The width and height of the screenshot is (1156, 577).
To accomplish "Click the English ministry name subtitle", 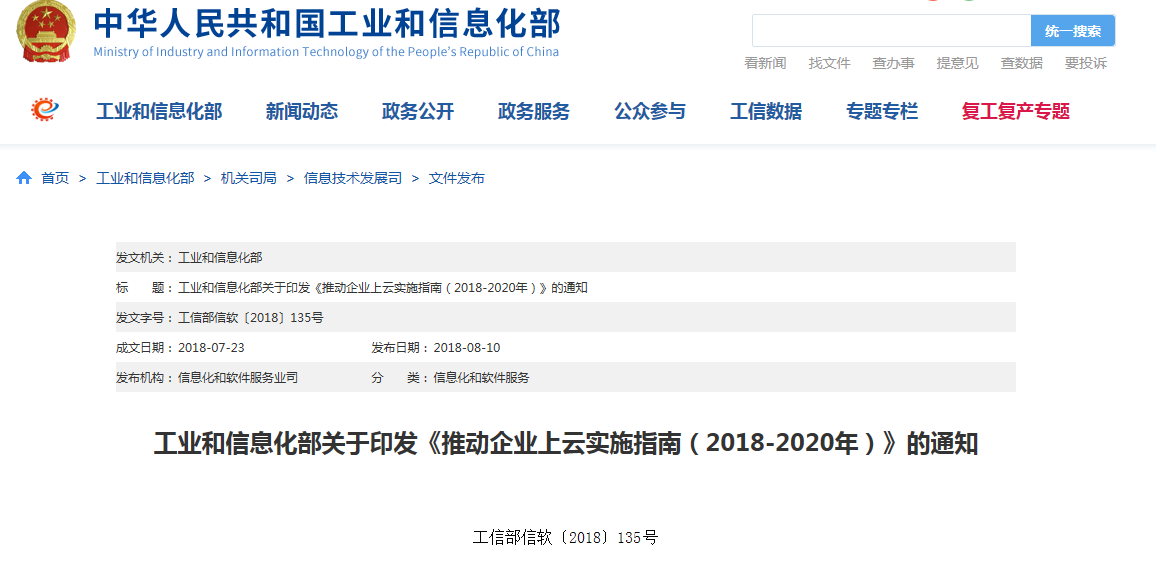I will pos(326,52).
